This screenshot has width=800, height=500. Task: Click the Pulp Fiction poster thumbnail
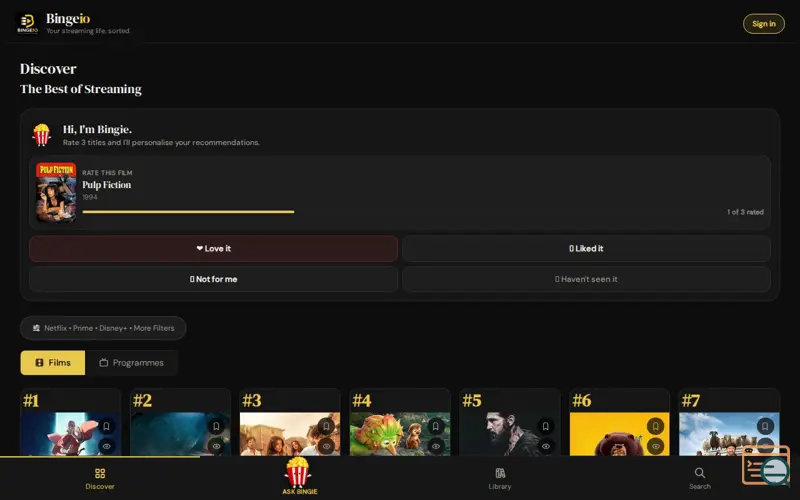pos(56,192)
